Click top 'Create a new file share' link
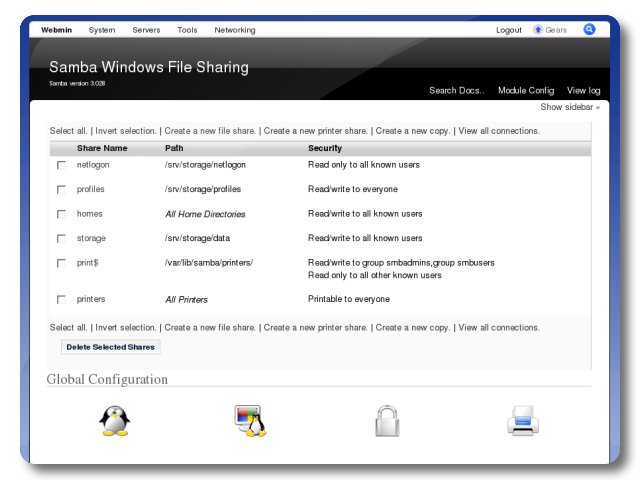Image resolution: width=640 pixels, height=480 pixels. (210, 131)
